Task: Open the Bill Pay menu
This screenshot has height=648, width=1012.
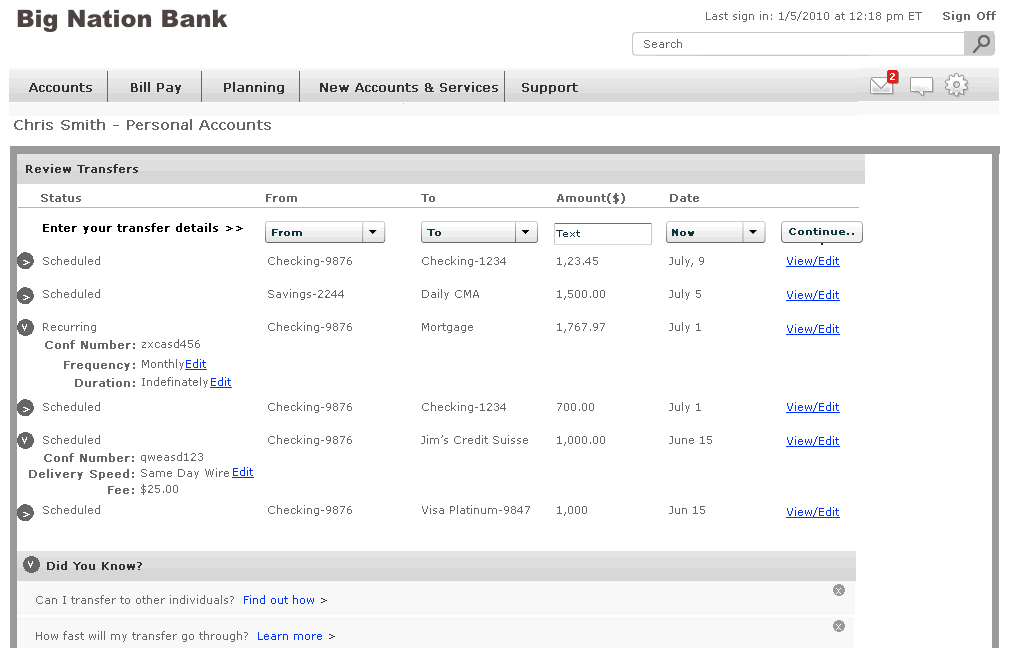Action: pos(156,87)
